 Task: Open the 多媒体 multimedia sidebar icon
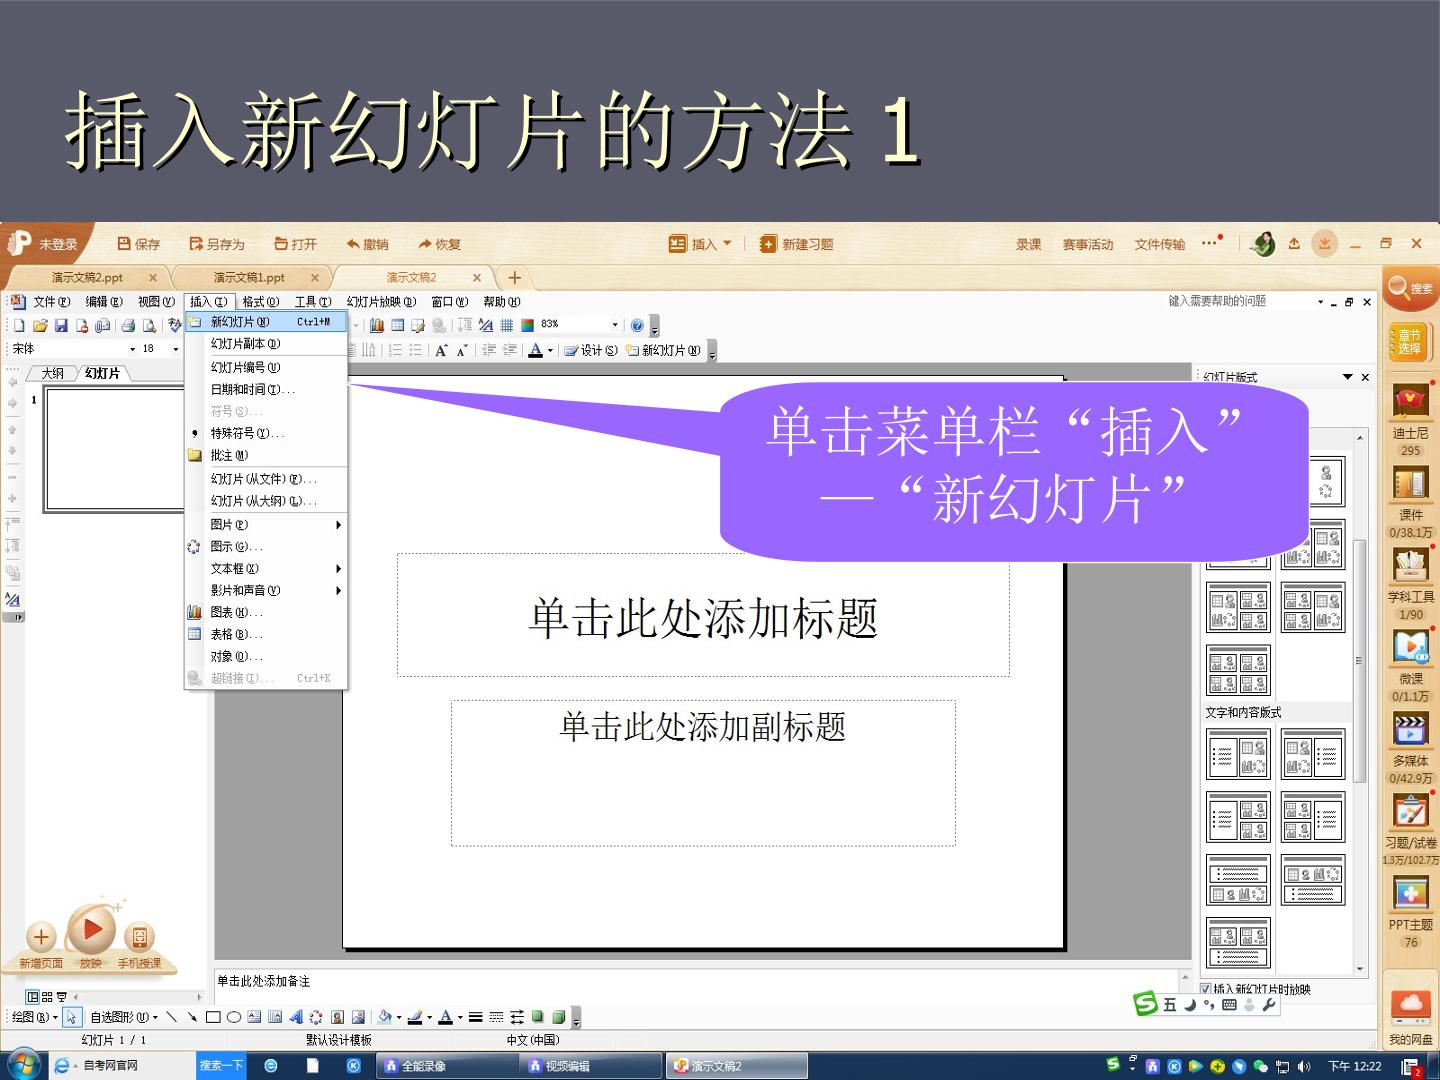(x=1411, y=728)
